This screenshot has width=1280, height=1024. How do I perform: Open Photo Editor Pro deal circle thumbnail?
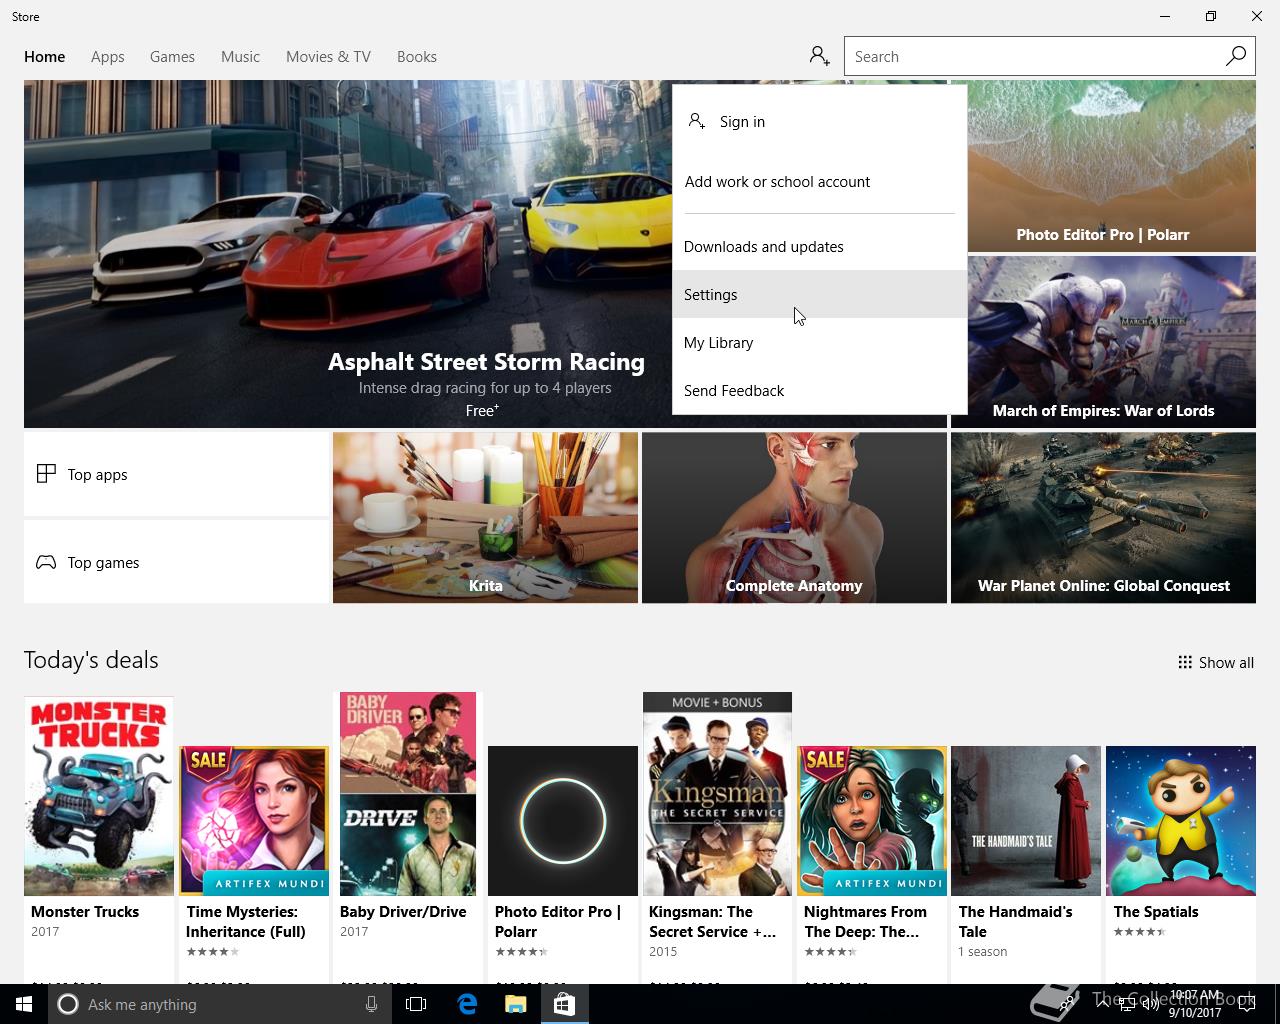click(x=563, y=821)
